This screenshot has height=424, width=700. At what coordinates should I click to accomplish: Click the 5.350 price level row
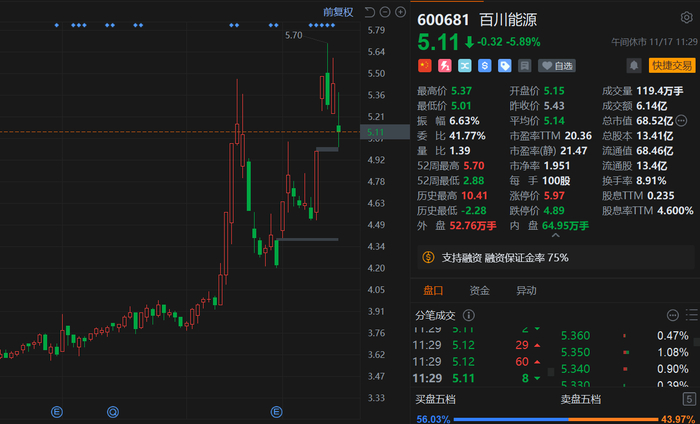coord(625,352)
